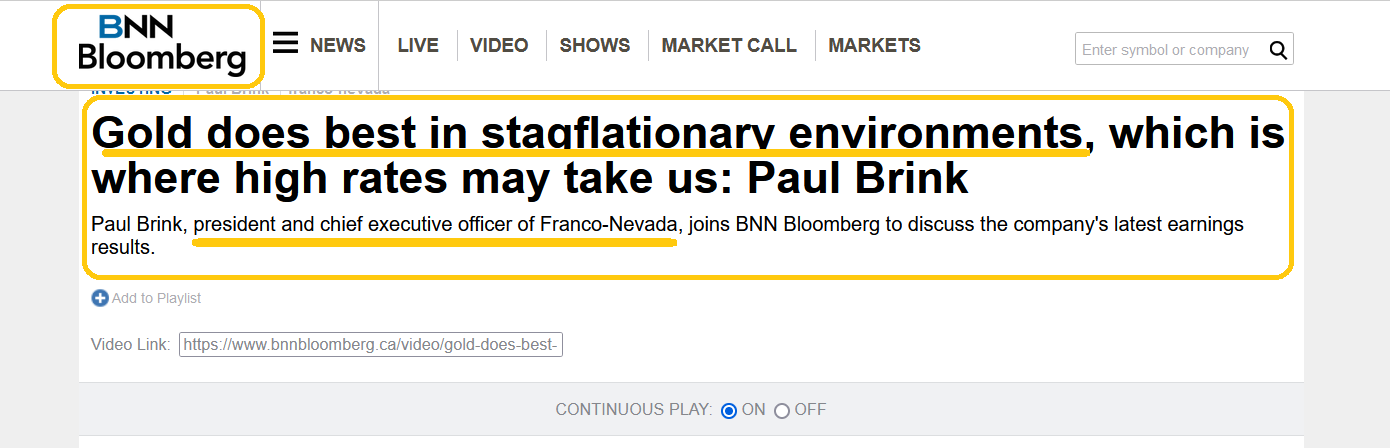
Task: Open the VIDEO nav item
Action: pyautogui.click(x=499, y=45)
